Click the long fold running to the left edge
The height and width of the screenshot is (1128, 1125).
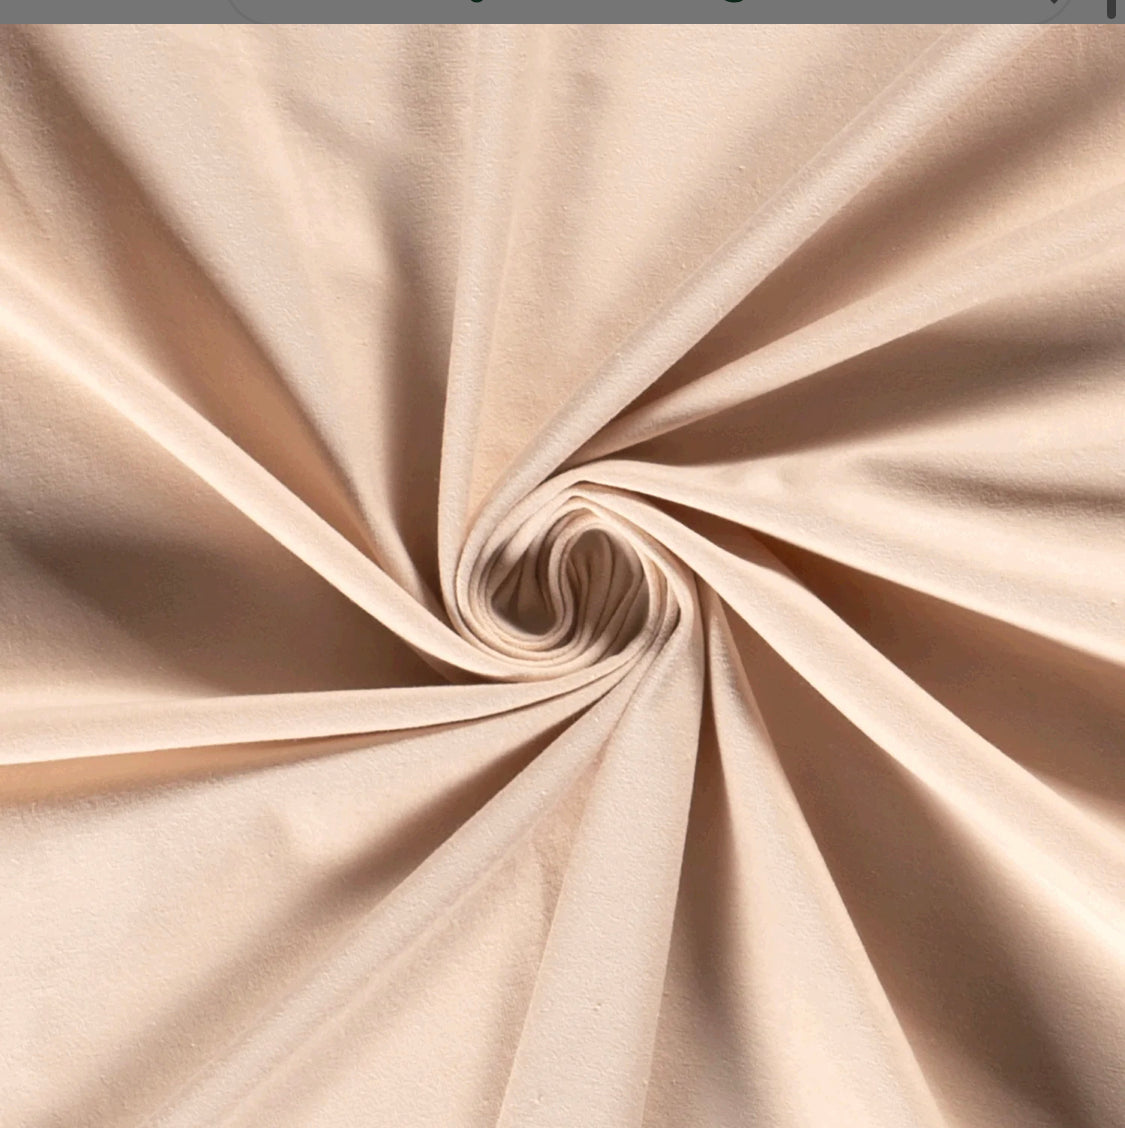click(x=200, y=720)
